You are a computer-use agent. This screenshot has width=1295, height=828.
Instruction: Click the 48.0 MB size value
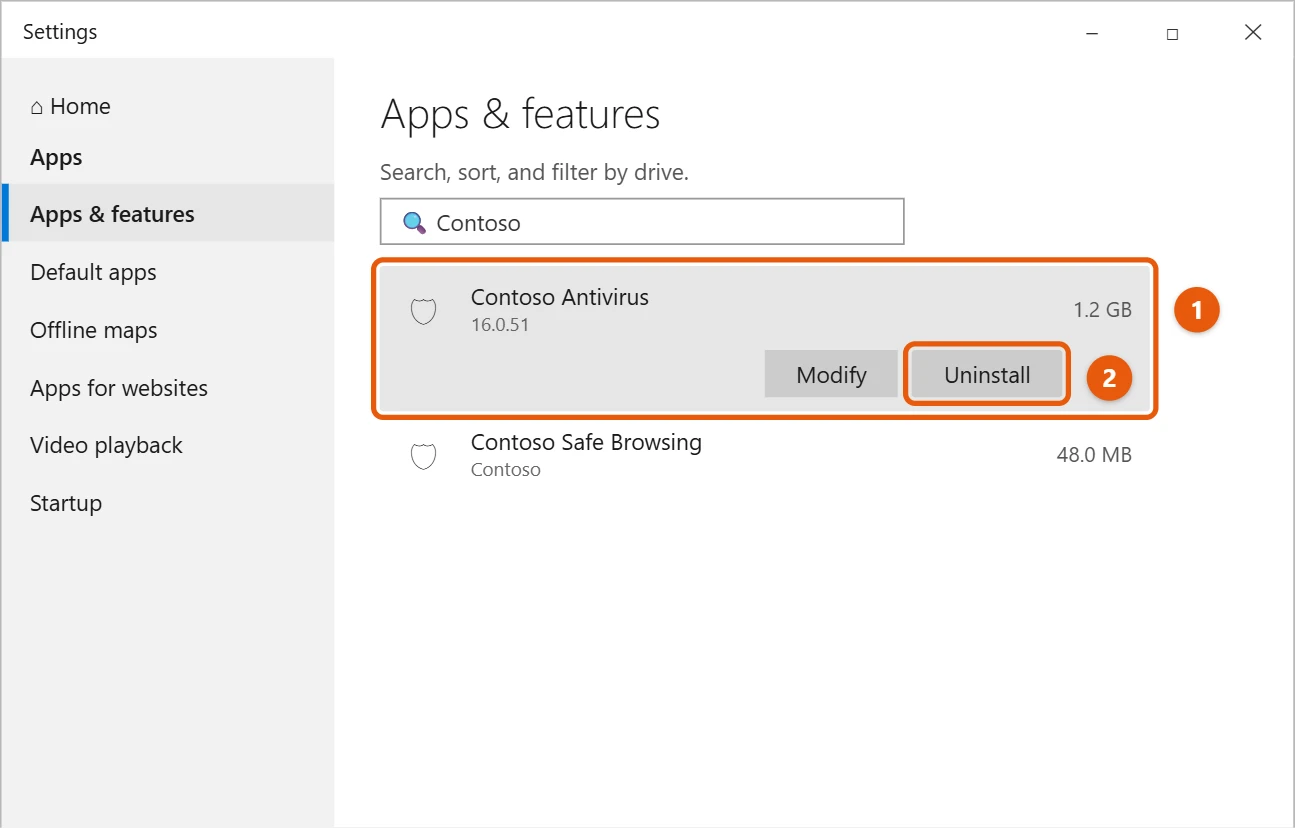click(1094, 455)
